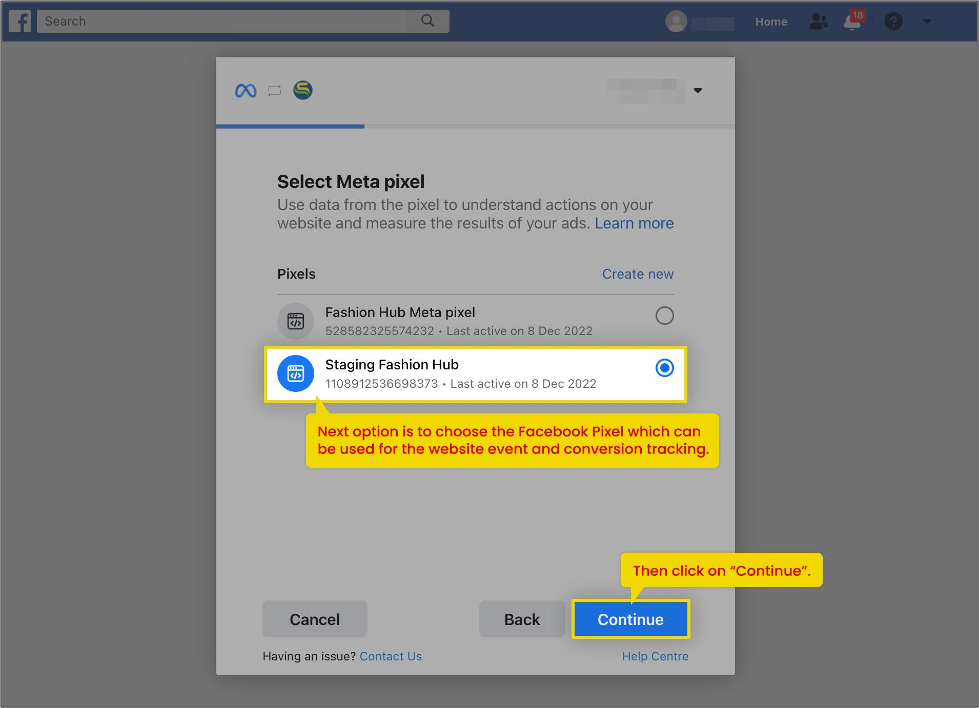This screenshot has height=708, width=979.
Task: Click the pixel ID 528582325574232
Action: [x=380, y=331]
